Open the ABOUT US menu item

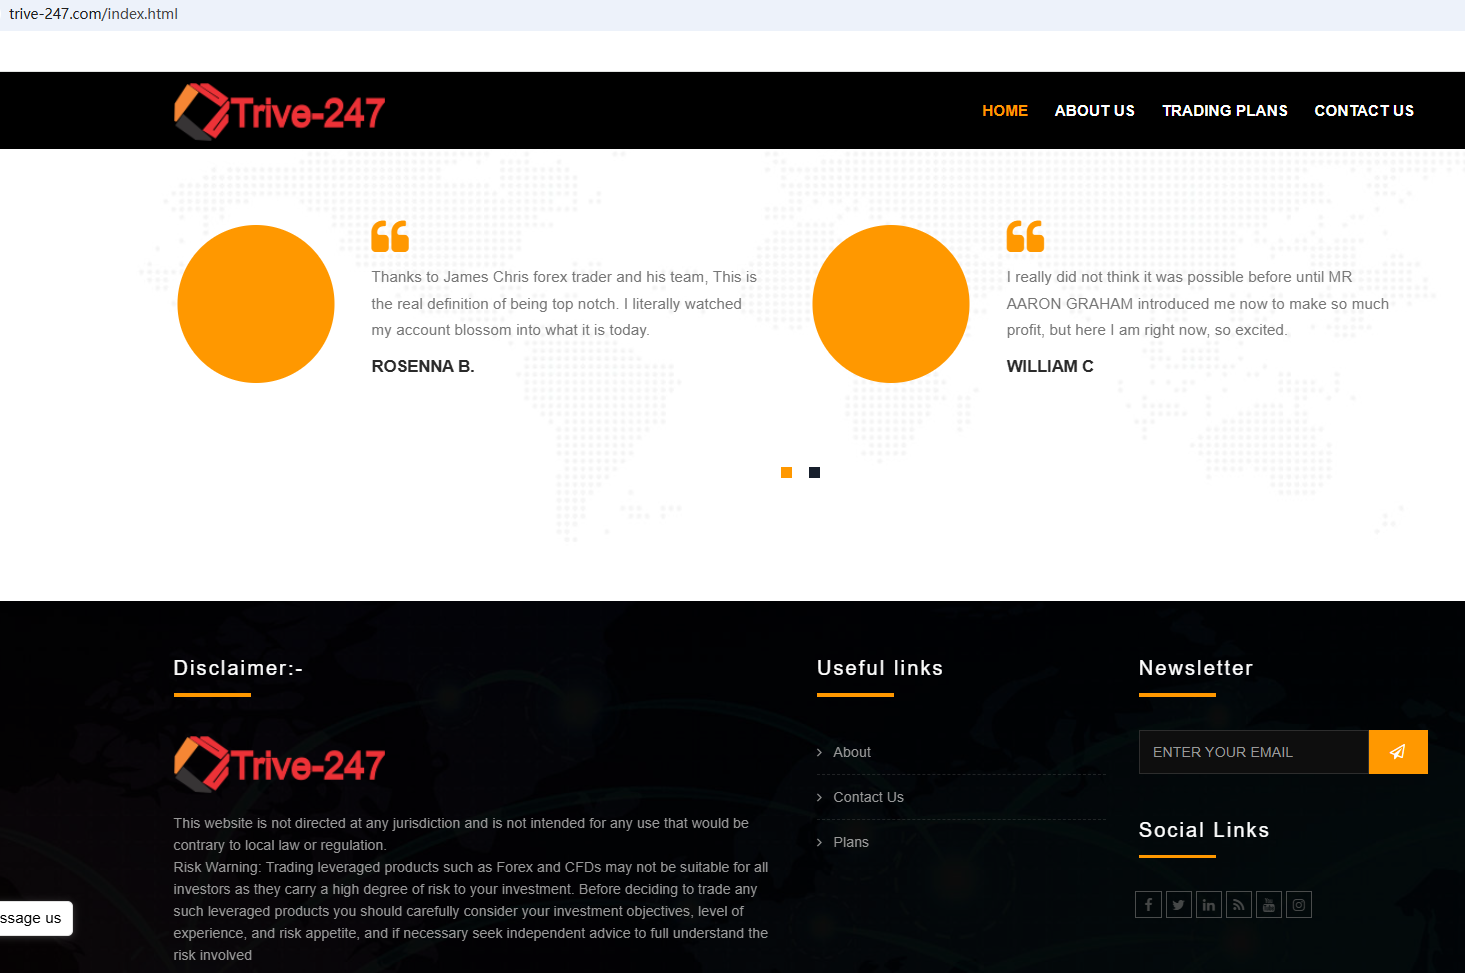[x=1095, y=111]
